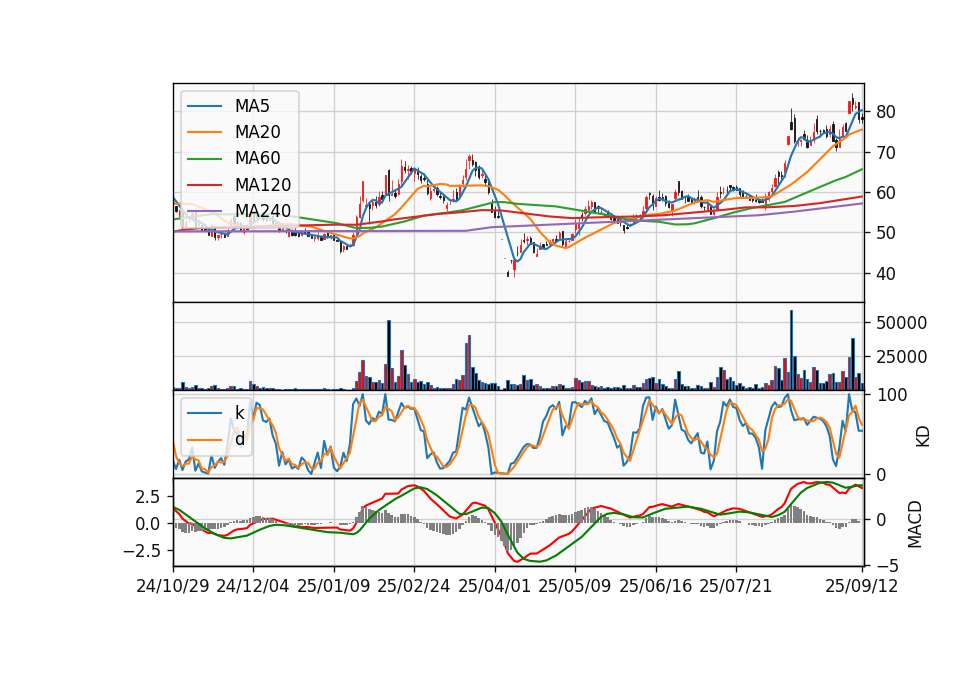Image resolution: width=960 pixels, height=690 pixels.
Task: Click the KD axis value 100
Action: pos(891,395)
